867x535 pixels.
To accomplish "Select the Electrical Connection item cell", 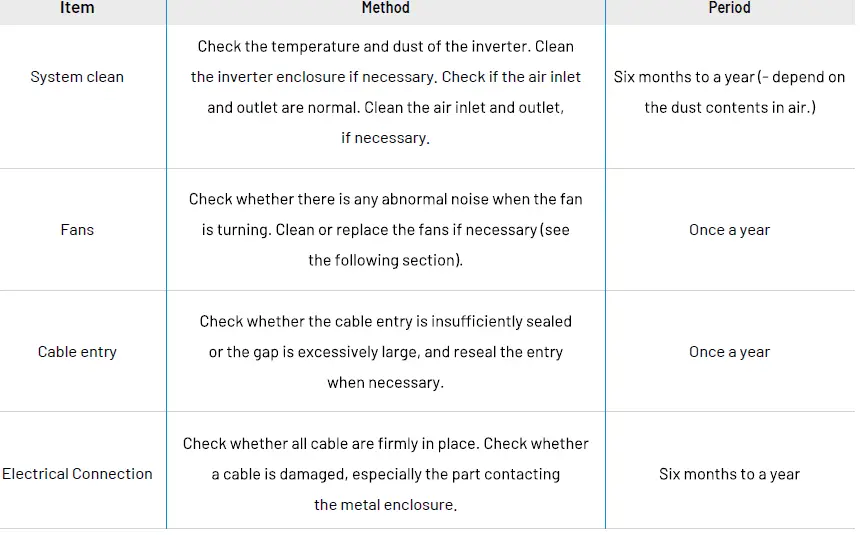I will pos(77,474).
